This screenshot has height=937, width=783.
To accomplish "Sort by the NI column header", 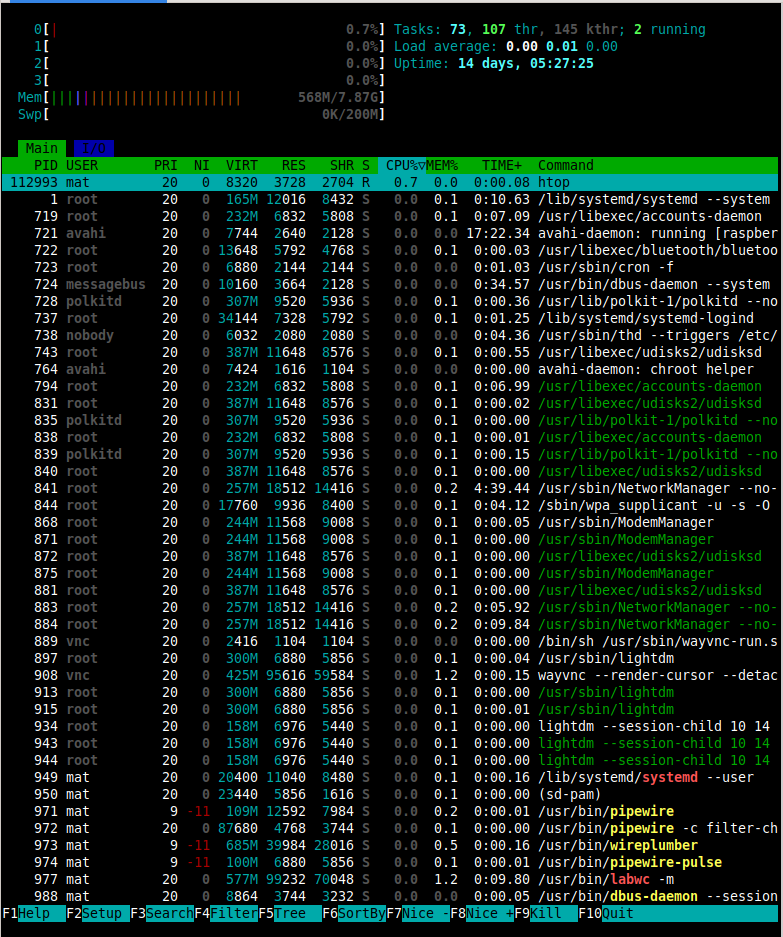I will pos(201,166).
